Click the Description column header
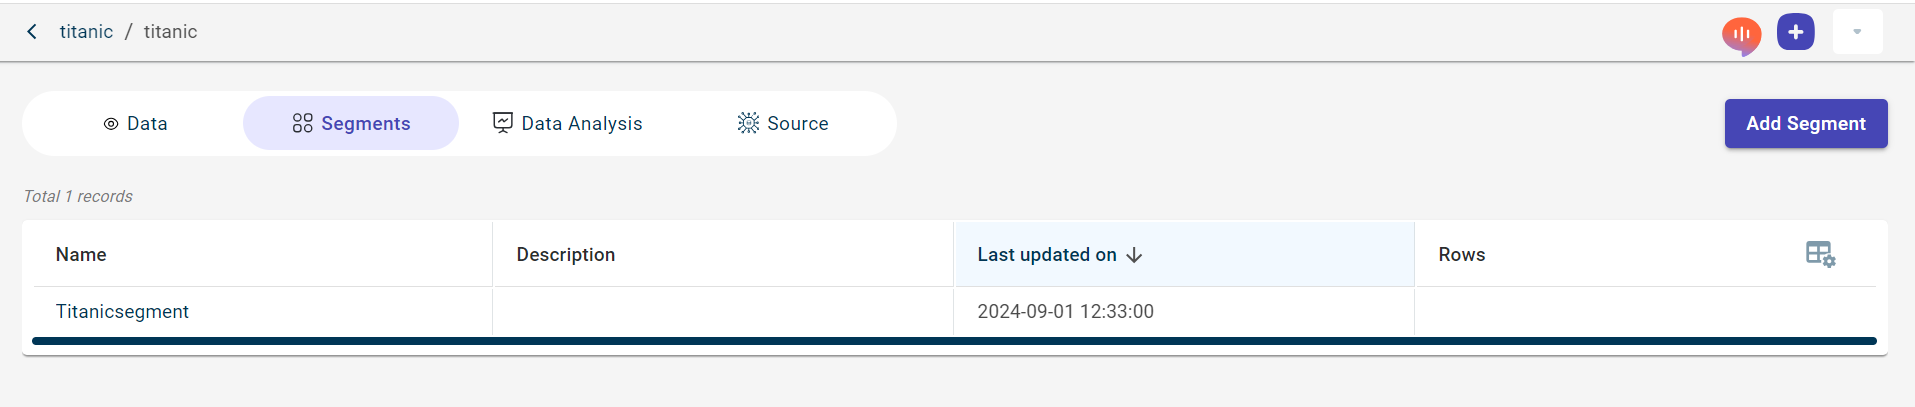 pyautogui.click(x=565, y=255)
